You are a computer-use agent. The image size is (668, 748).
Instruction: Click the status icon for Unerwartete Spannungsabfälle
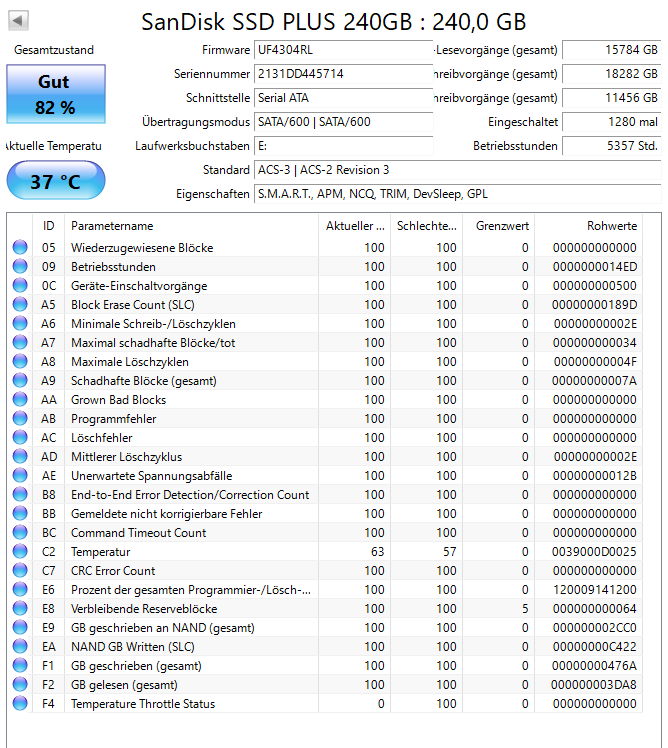[x=20, y=475]
